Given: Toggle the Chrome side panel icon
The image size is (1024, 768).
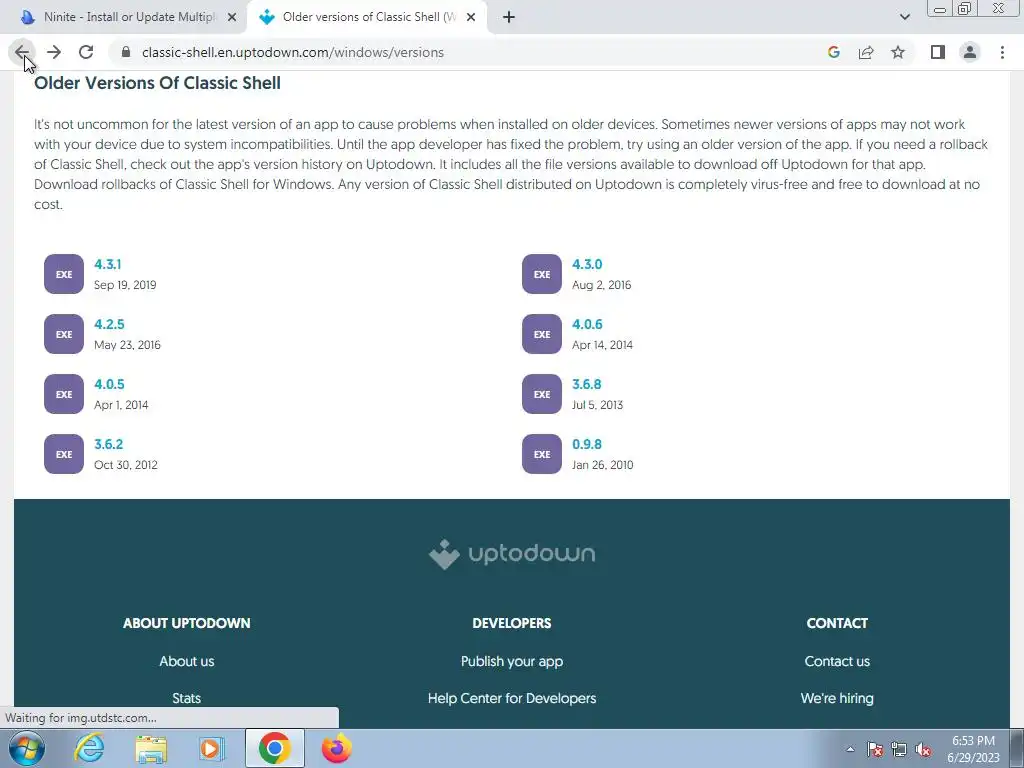Looking at the screenshot, I should [x=938, y=52].
